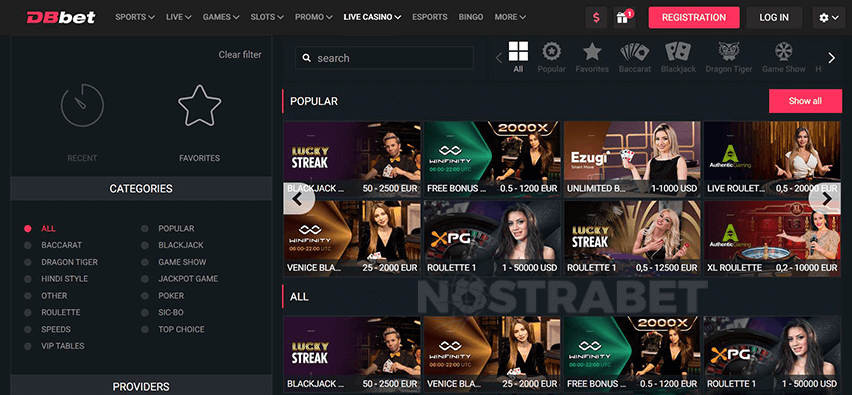
Task: Click Show all popular games
Action: [805, 101]
